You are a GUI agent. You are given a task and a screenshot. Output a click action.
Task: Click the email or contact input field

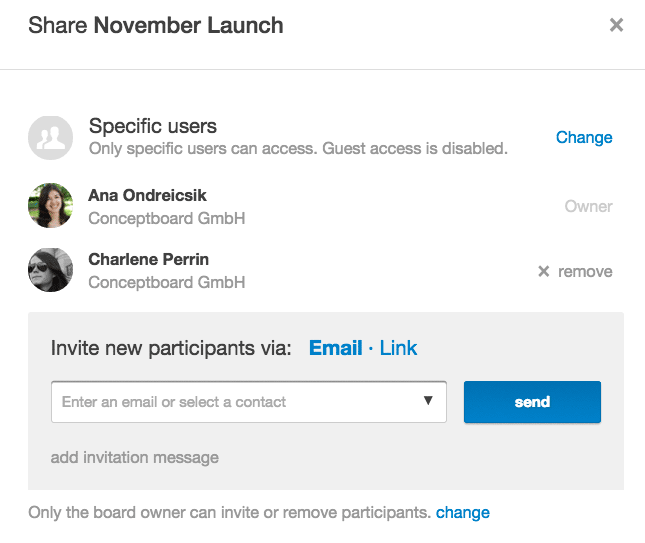249,402
